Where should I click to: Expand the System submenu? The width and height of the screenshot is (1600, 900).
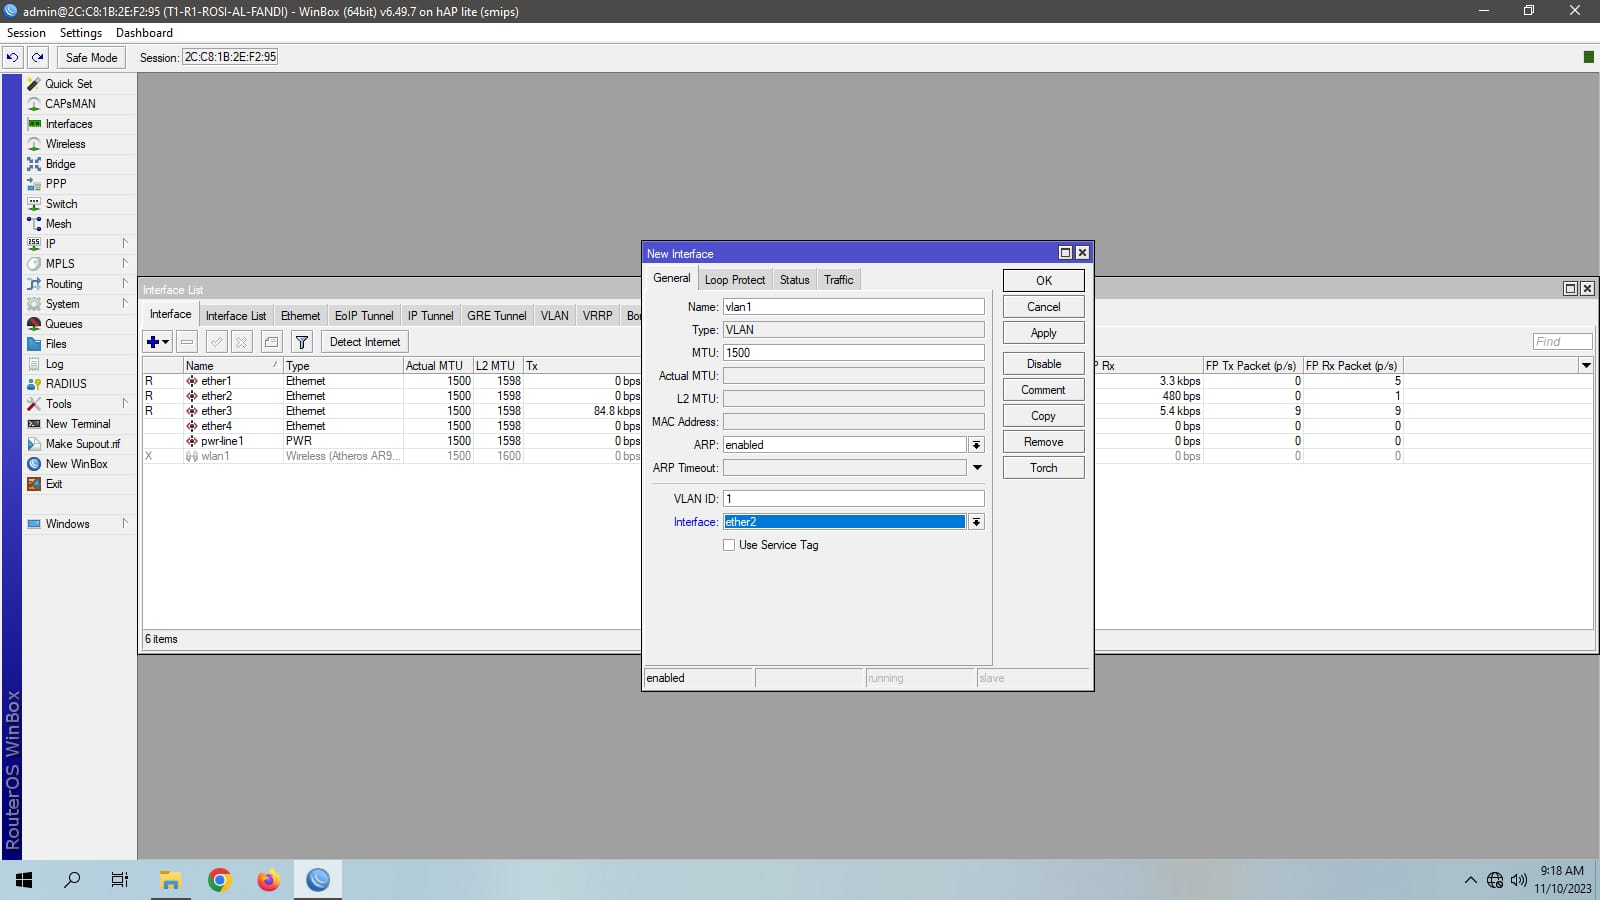point(80,304)
